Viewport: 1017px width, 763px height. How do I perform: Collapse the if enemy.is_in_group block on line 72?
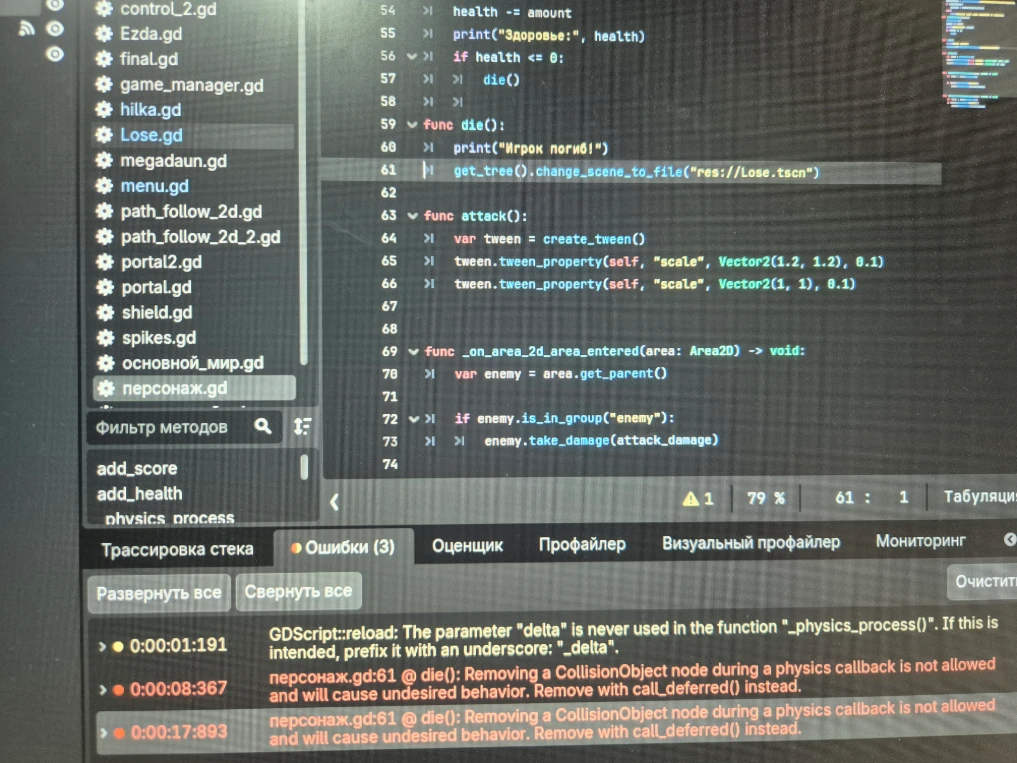(x=414, y=418)
